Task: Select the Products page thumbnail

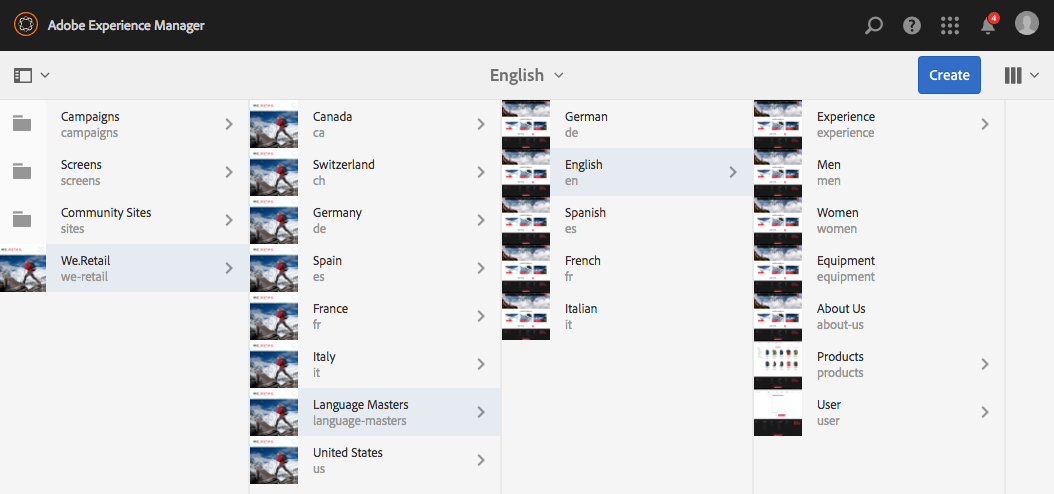Action: (778, 364)
